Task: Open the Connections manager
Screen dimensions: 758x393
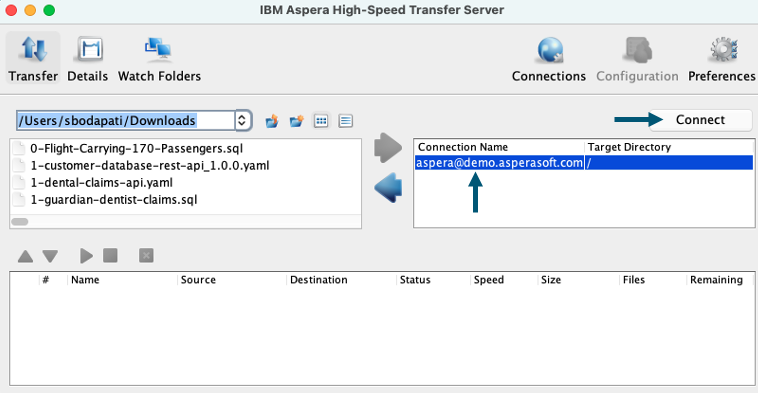Action: [x=549, y=59]
